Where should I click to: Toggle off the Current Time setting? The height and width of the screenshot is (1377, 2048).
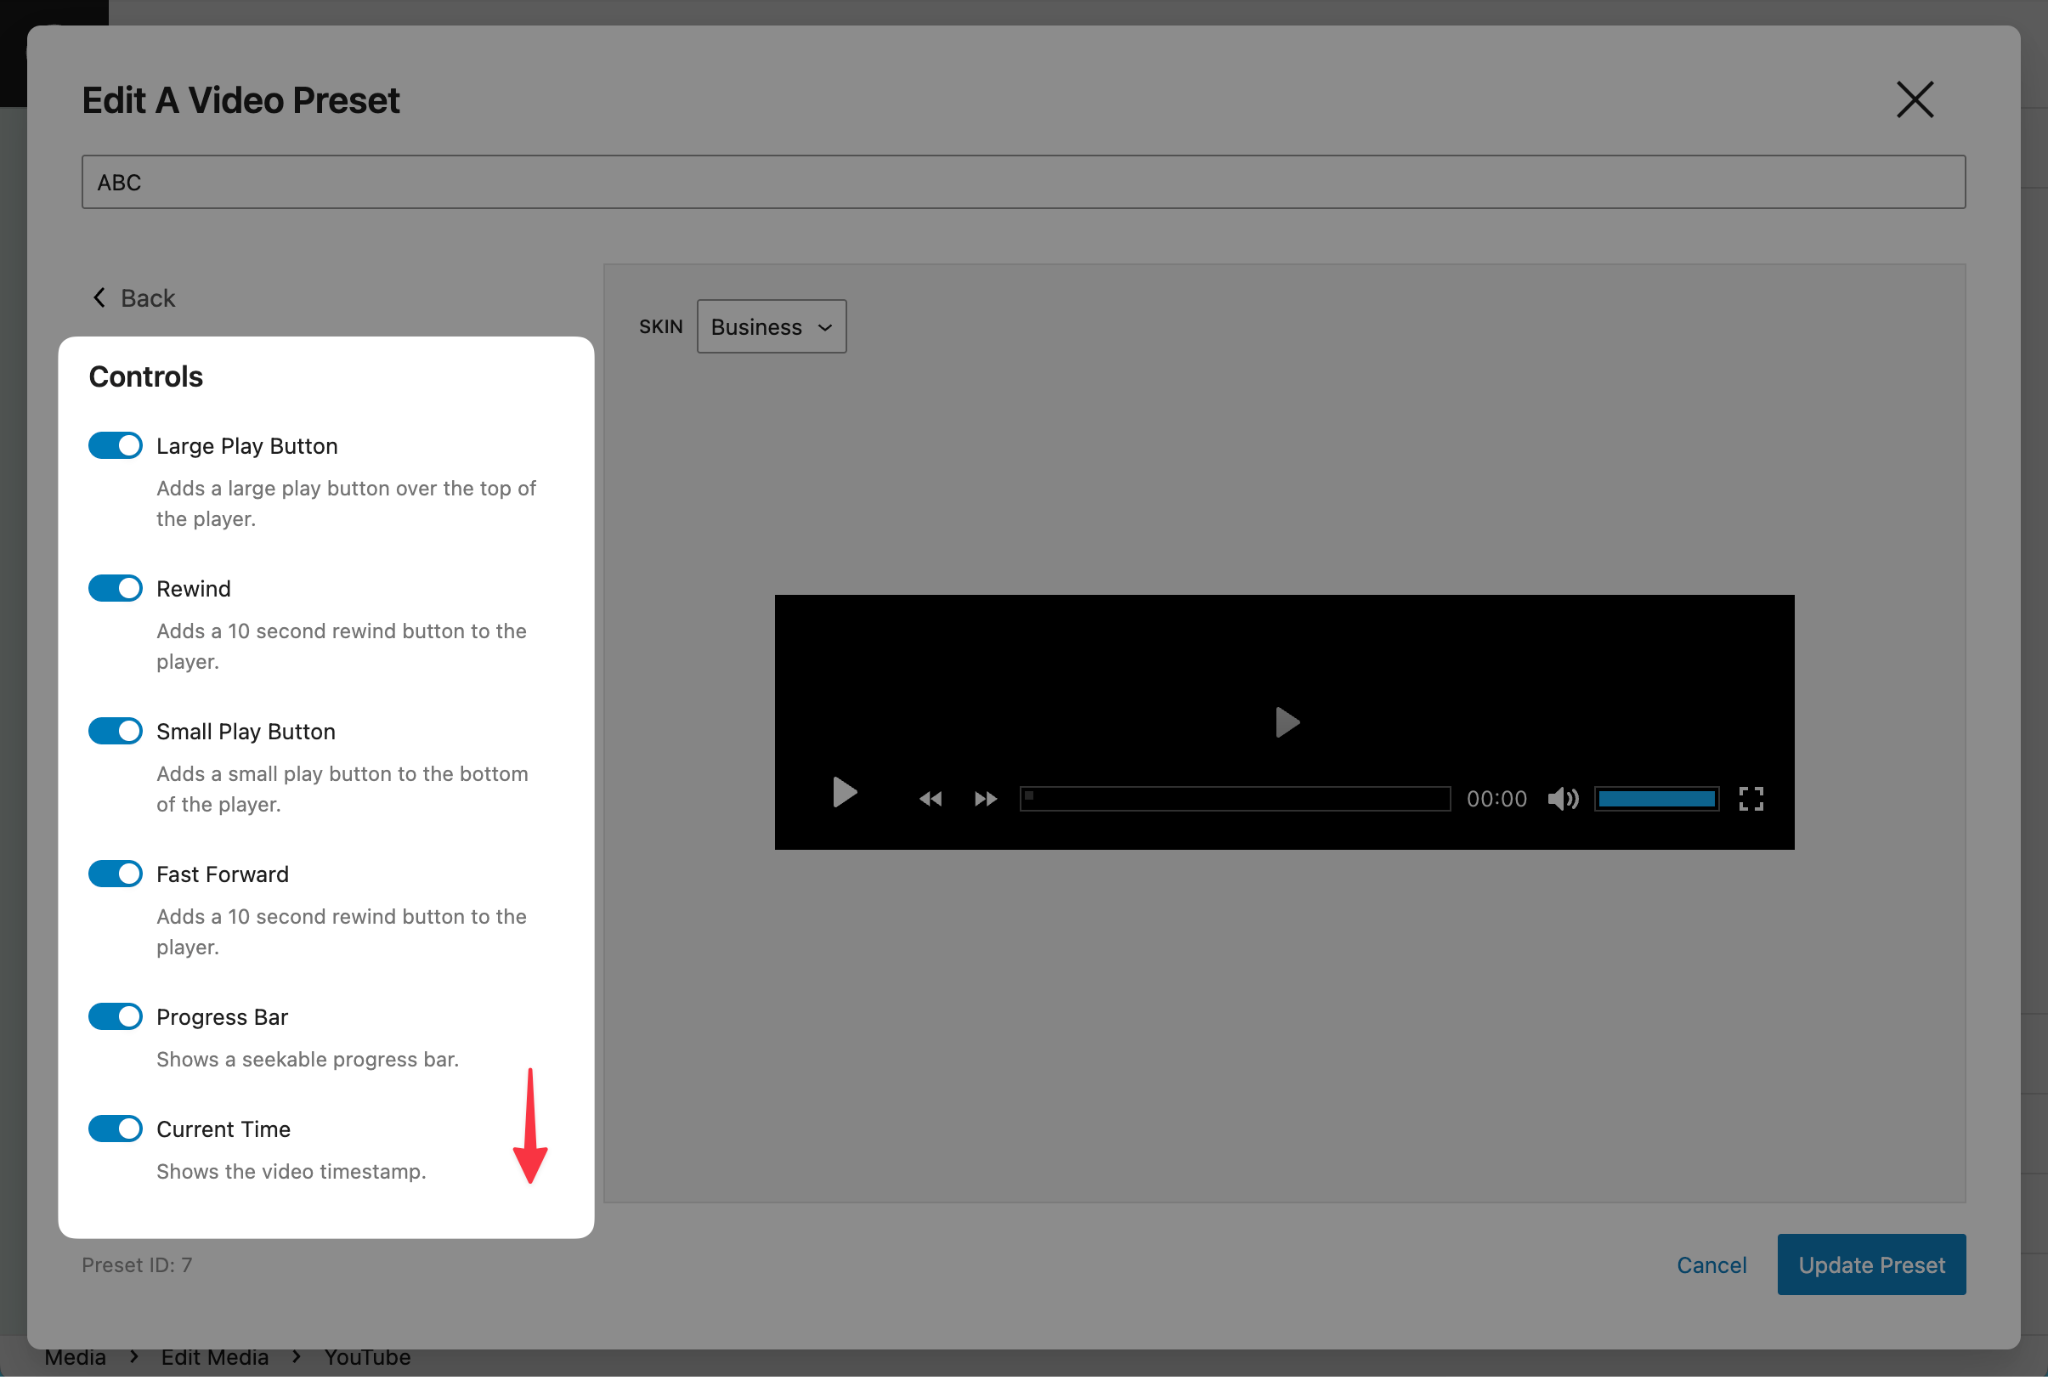114,1128
